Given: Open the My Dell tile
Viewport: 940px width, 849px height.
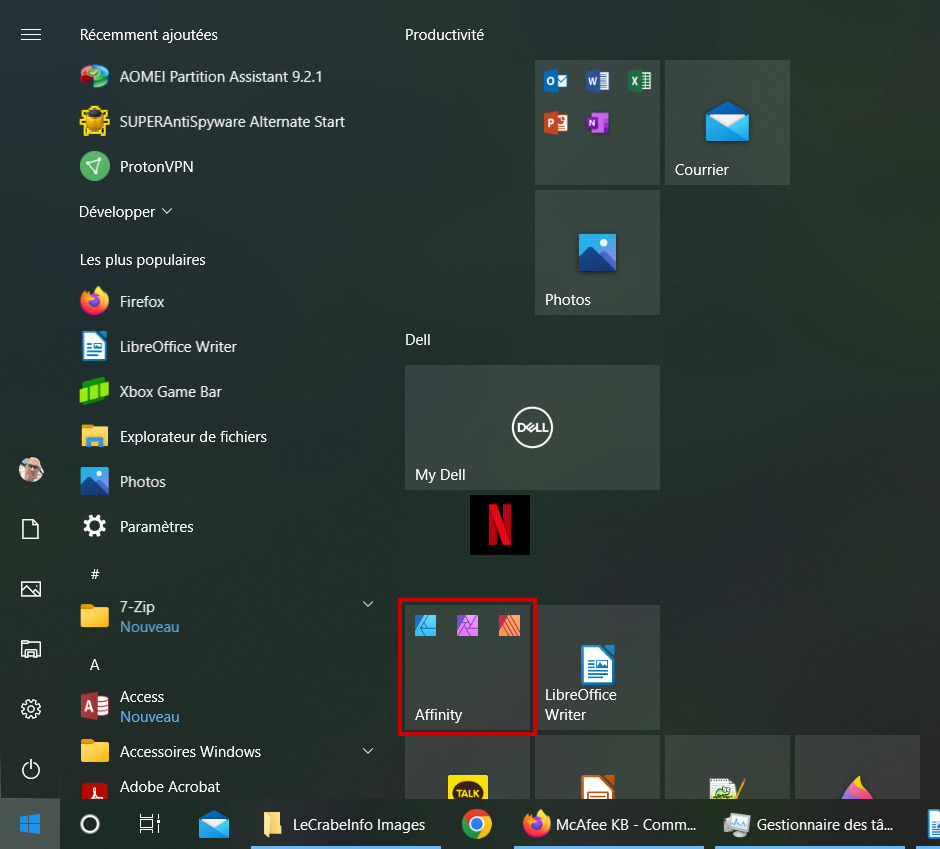Looking at the screenshot, I should pyautogui.click(x=532, y=427).
